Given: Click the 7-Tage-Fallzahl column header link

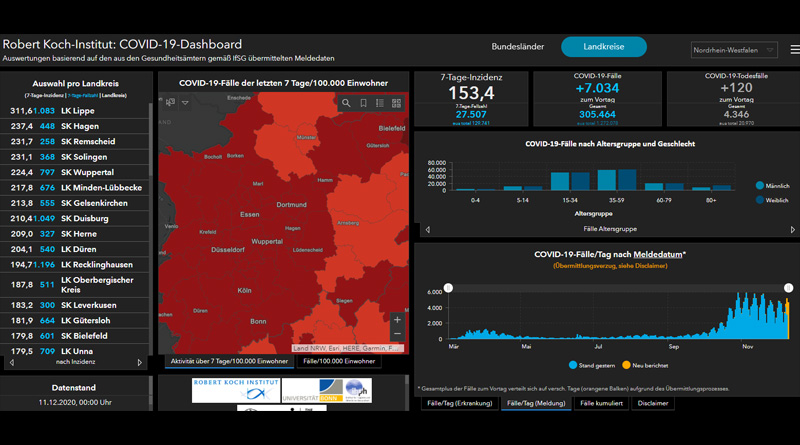Looking at the screenshot, I should pos(83,95).
